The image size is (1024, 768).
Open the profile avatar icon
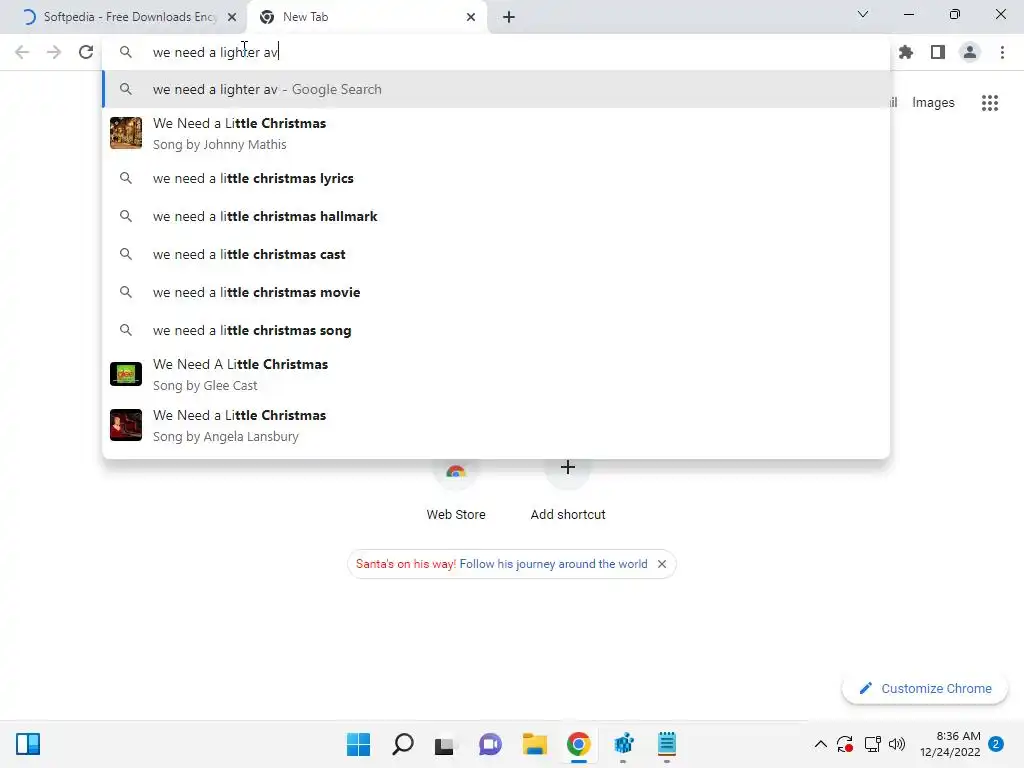tap(970, 52)
